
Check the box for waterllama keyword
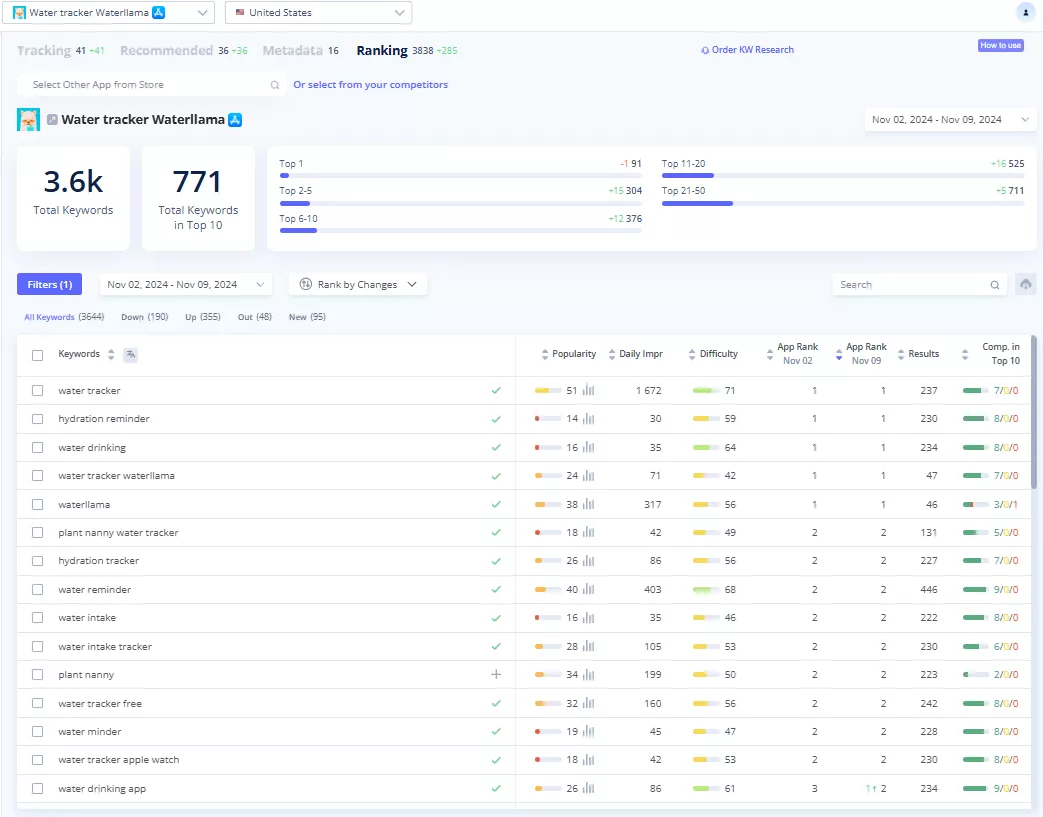(37, 505)
